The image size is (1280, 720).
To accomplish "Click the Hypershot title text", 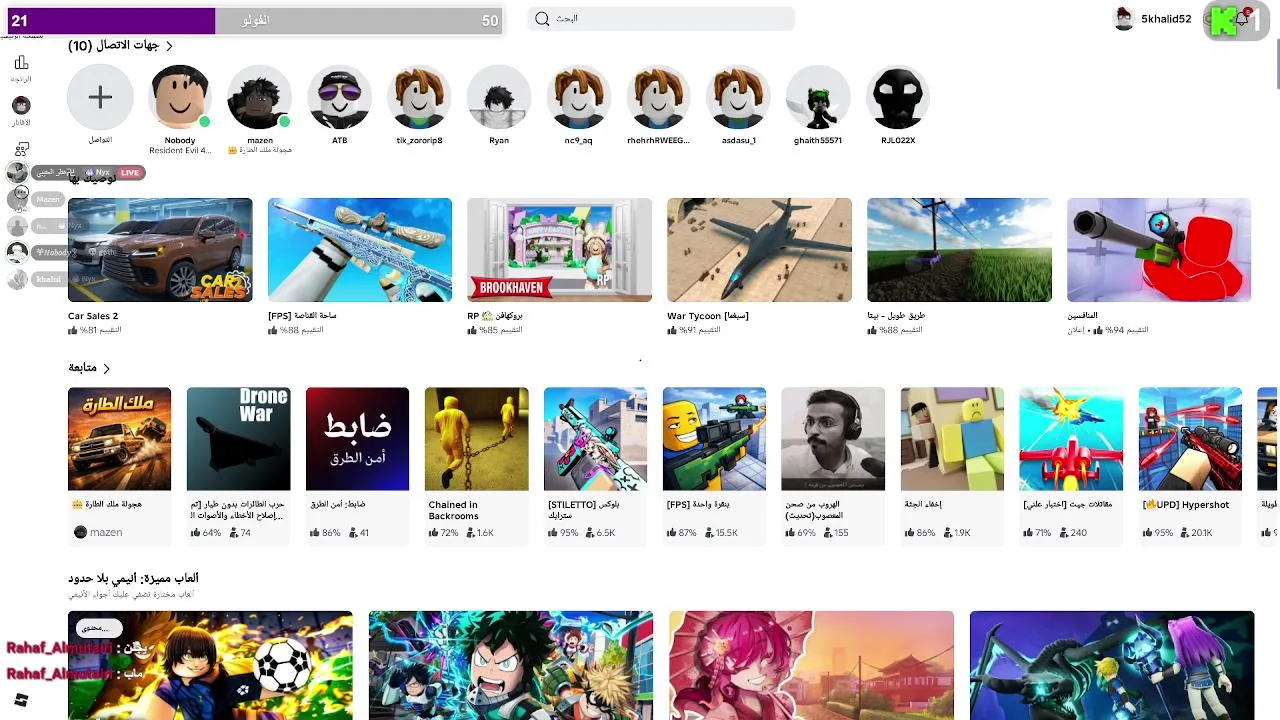I will pos(1186,505).
